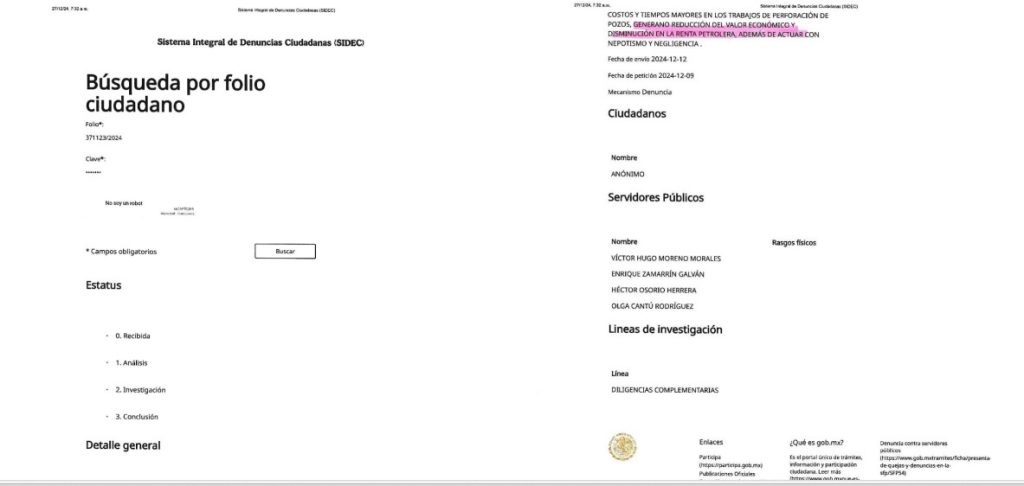Check the 'No soy un robot' captcha
This screenshot has width=1024, height=486.
[124, 203]
